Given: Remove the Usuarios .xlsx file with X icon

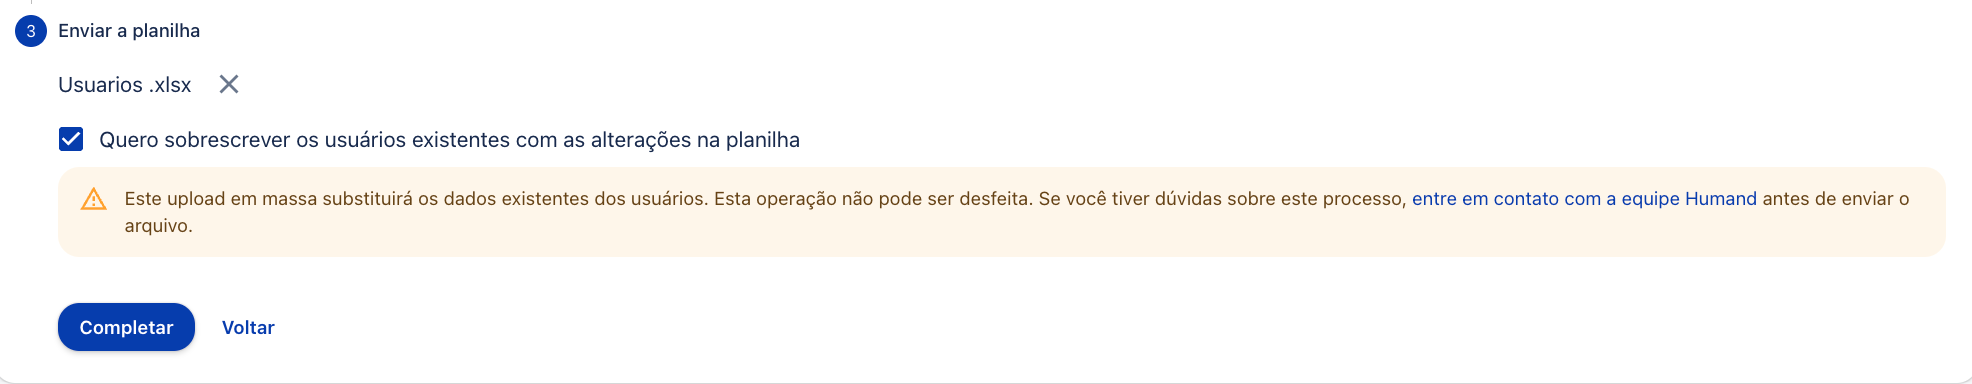Looking at the screenshot, I should [229, 84].
